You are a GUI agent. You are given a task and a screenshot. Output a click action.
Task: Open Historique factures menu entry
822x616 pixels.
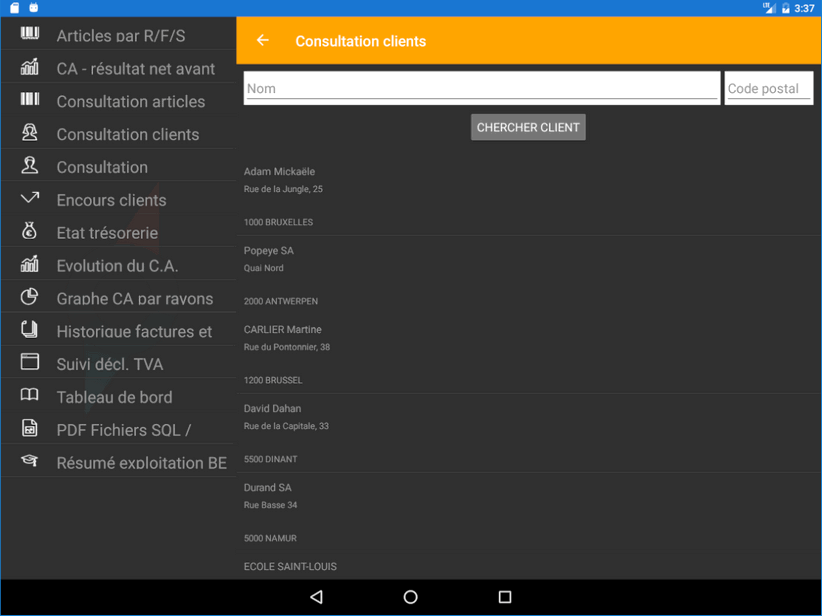coord(134,331)
